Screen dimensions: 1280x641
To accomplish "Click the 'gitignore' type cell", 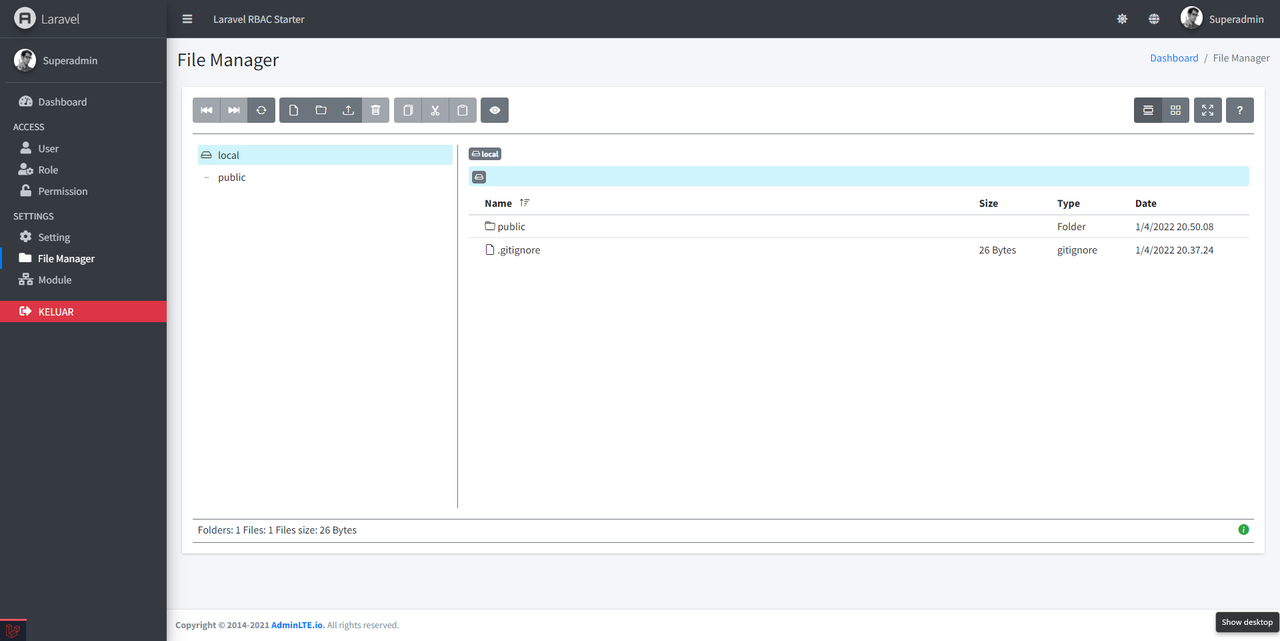I will pos(1077,250).
